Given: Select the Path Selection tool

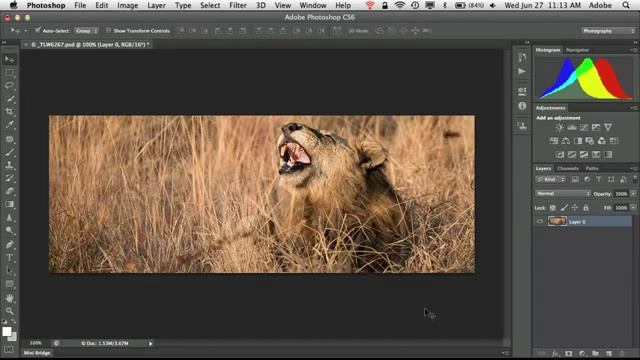Looking at the screenshot, I should (x=9, y=271).
